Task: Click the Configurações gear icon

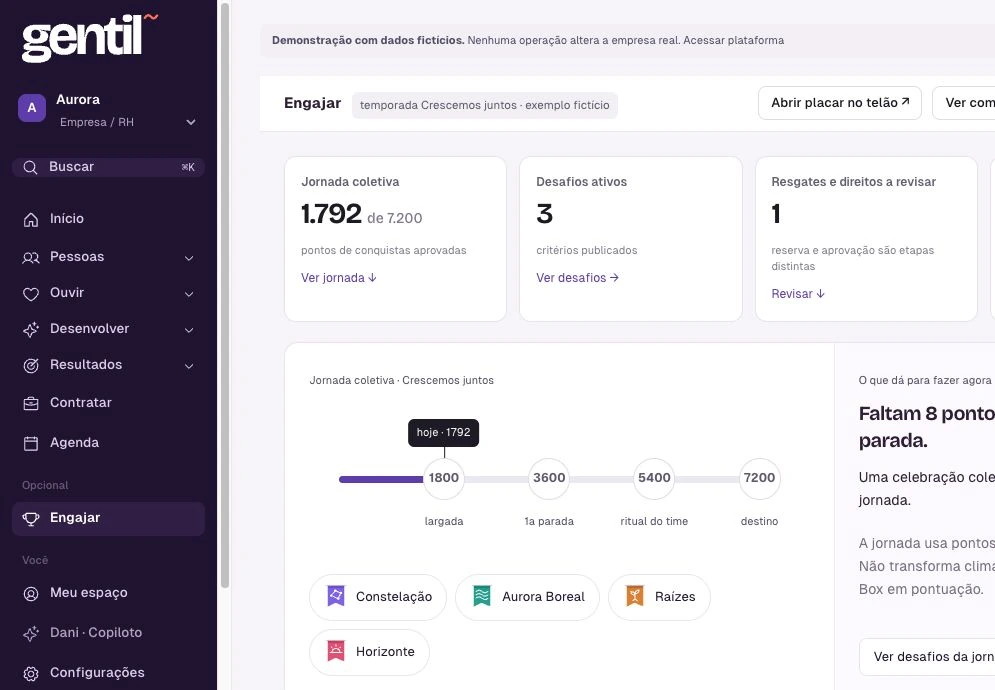Action: click(30, 673)
